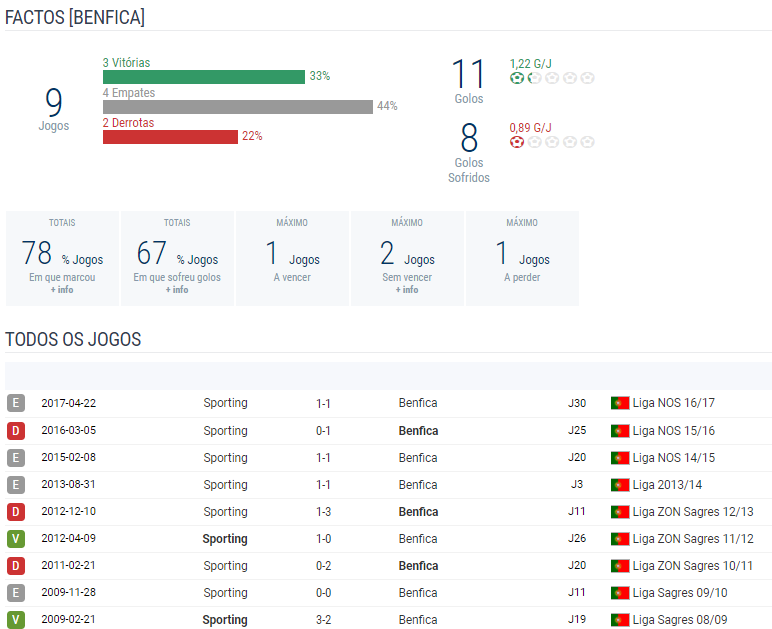Click the V result badge for 2012-04-09

tap(16, 539)
